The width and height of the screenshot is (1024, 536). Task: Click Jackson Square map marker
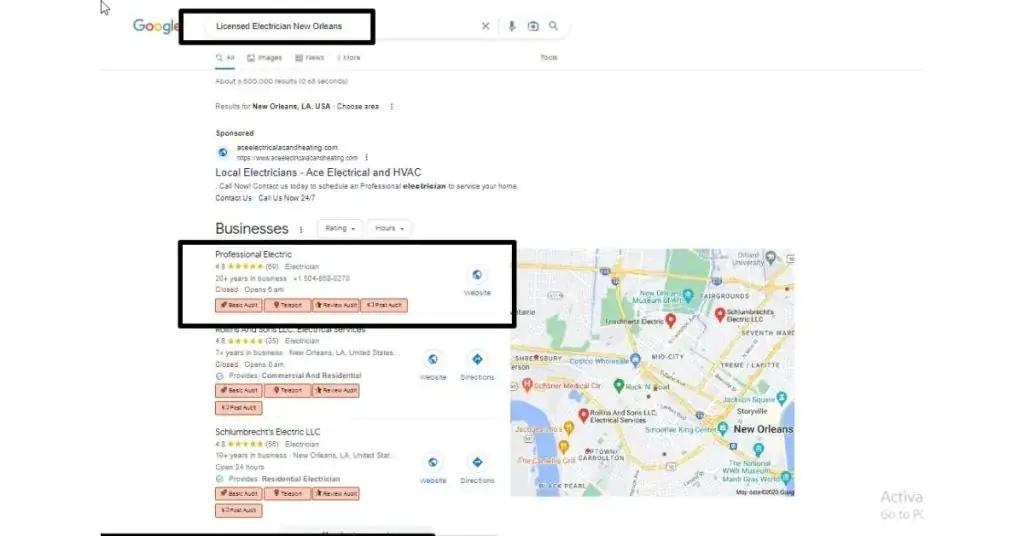point(782,398)
